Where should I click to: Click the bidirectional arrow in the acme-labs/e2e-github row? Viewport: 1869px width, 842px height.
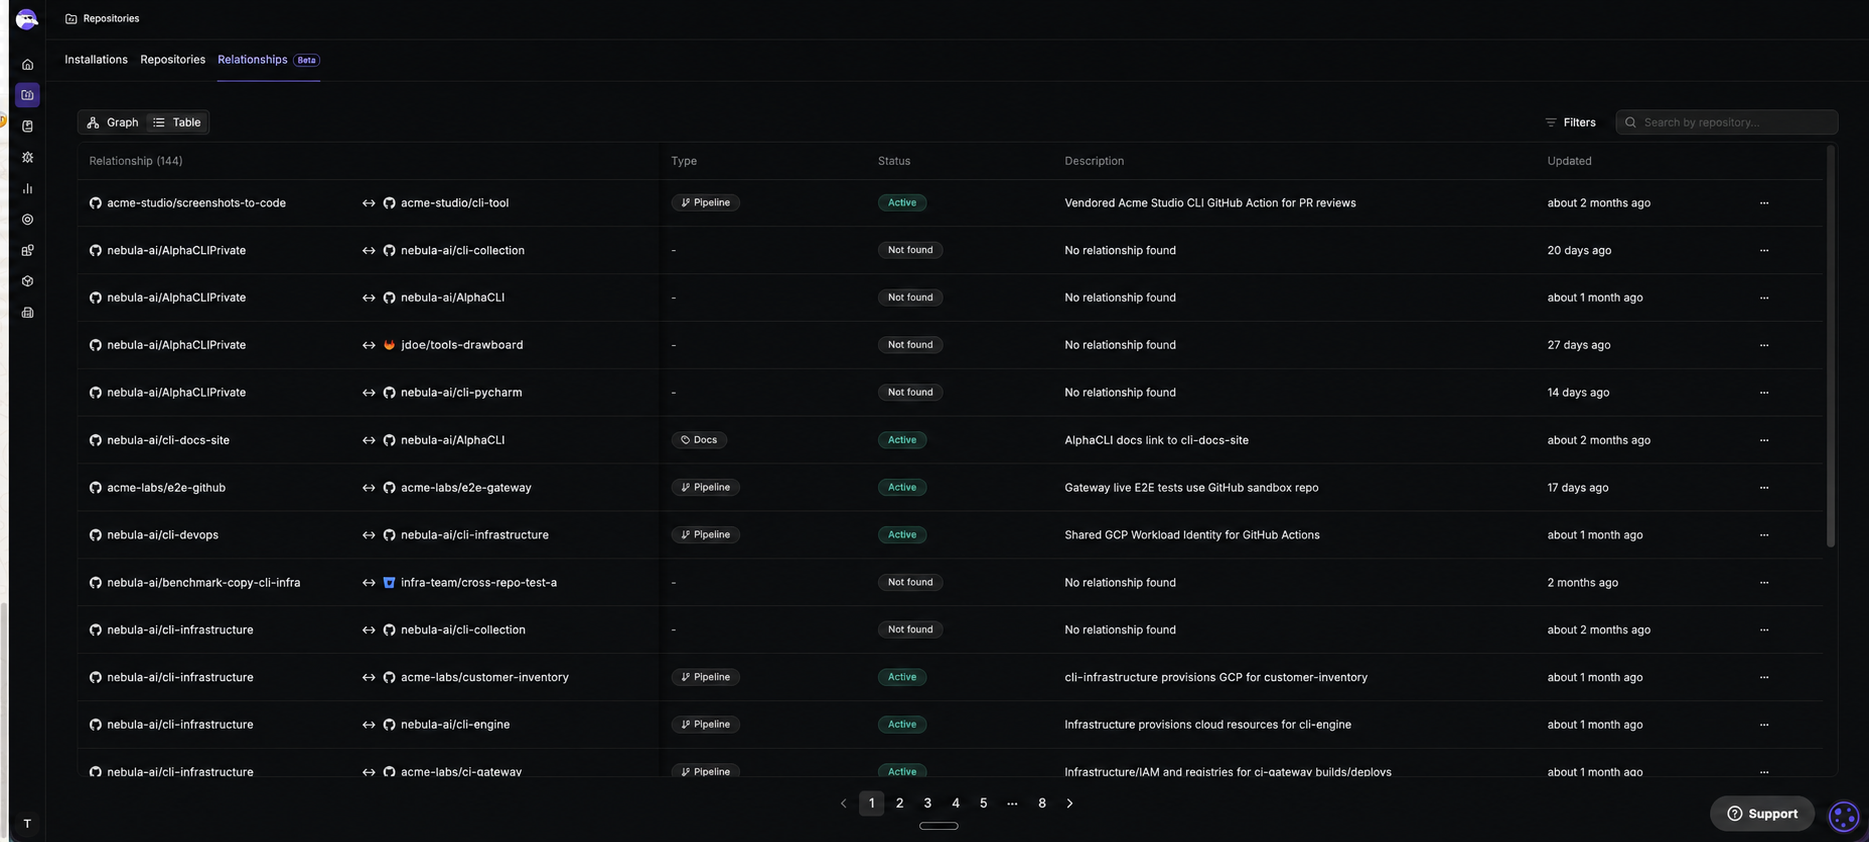pyautogui.click(x=369, y=488)
